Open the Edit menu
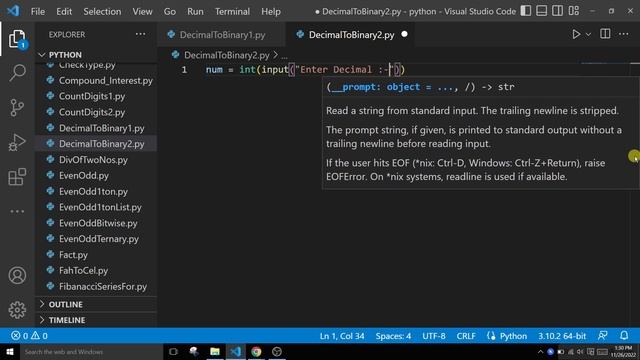640x360 pixels. pyautogui.click(x=64, y=11)
